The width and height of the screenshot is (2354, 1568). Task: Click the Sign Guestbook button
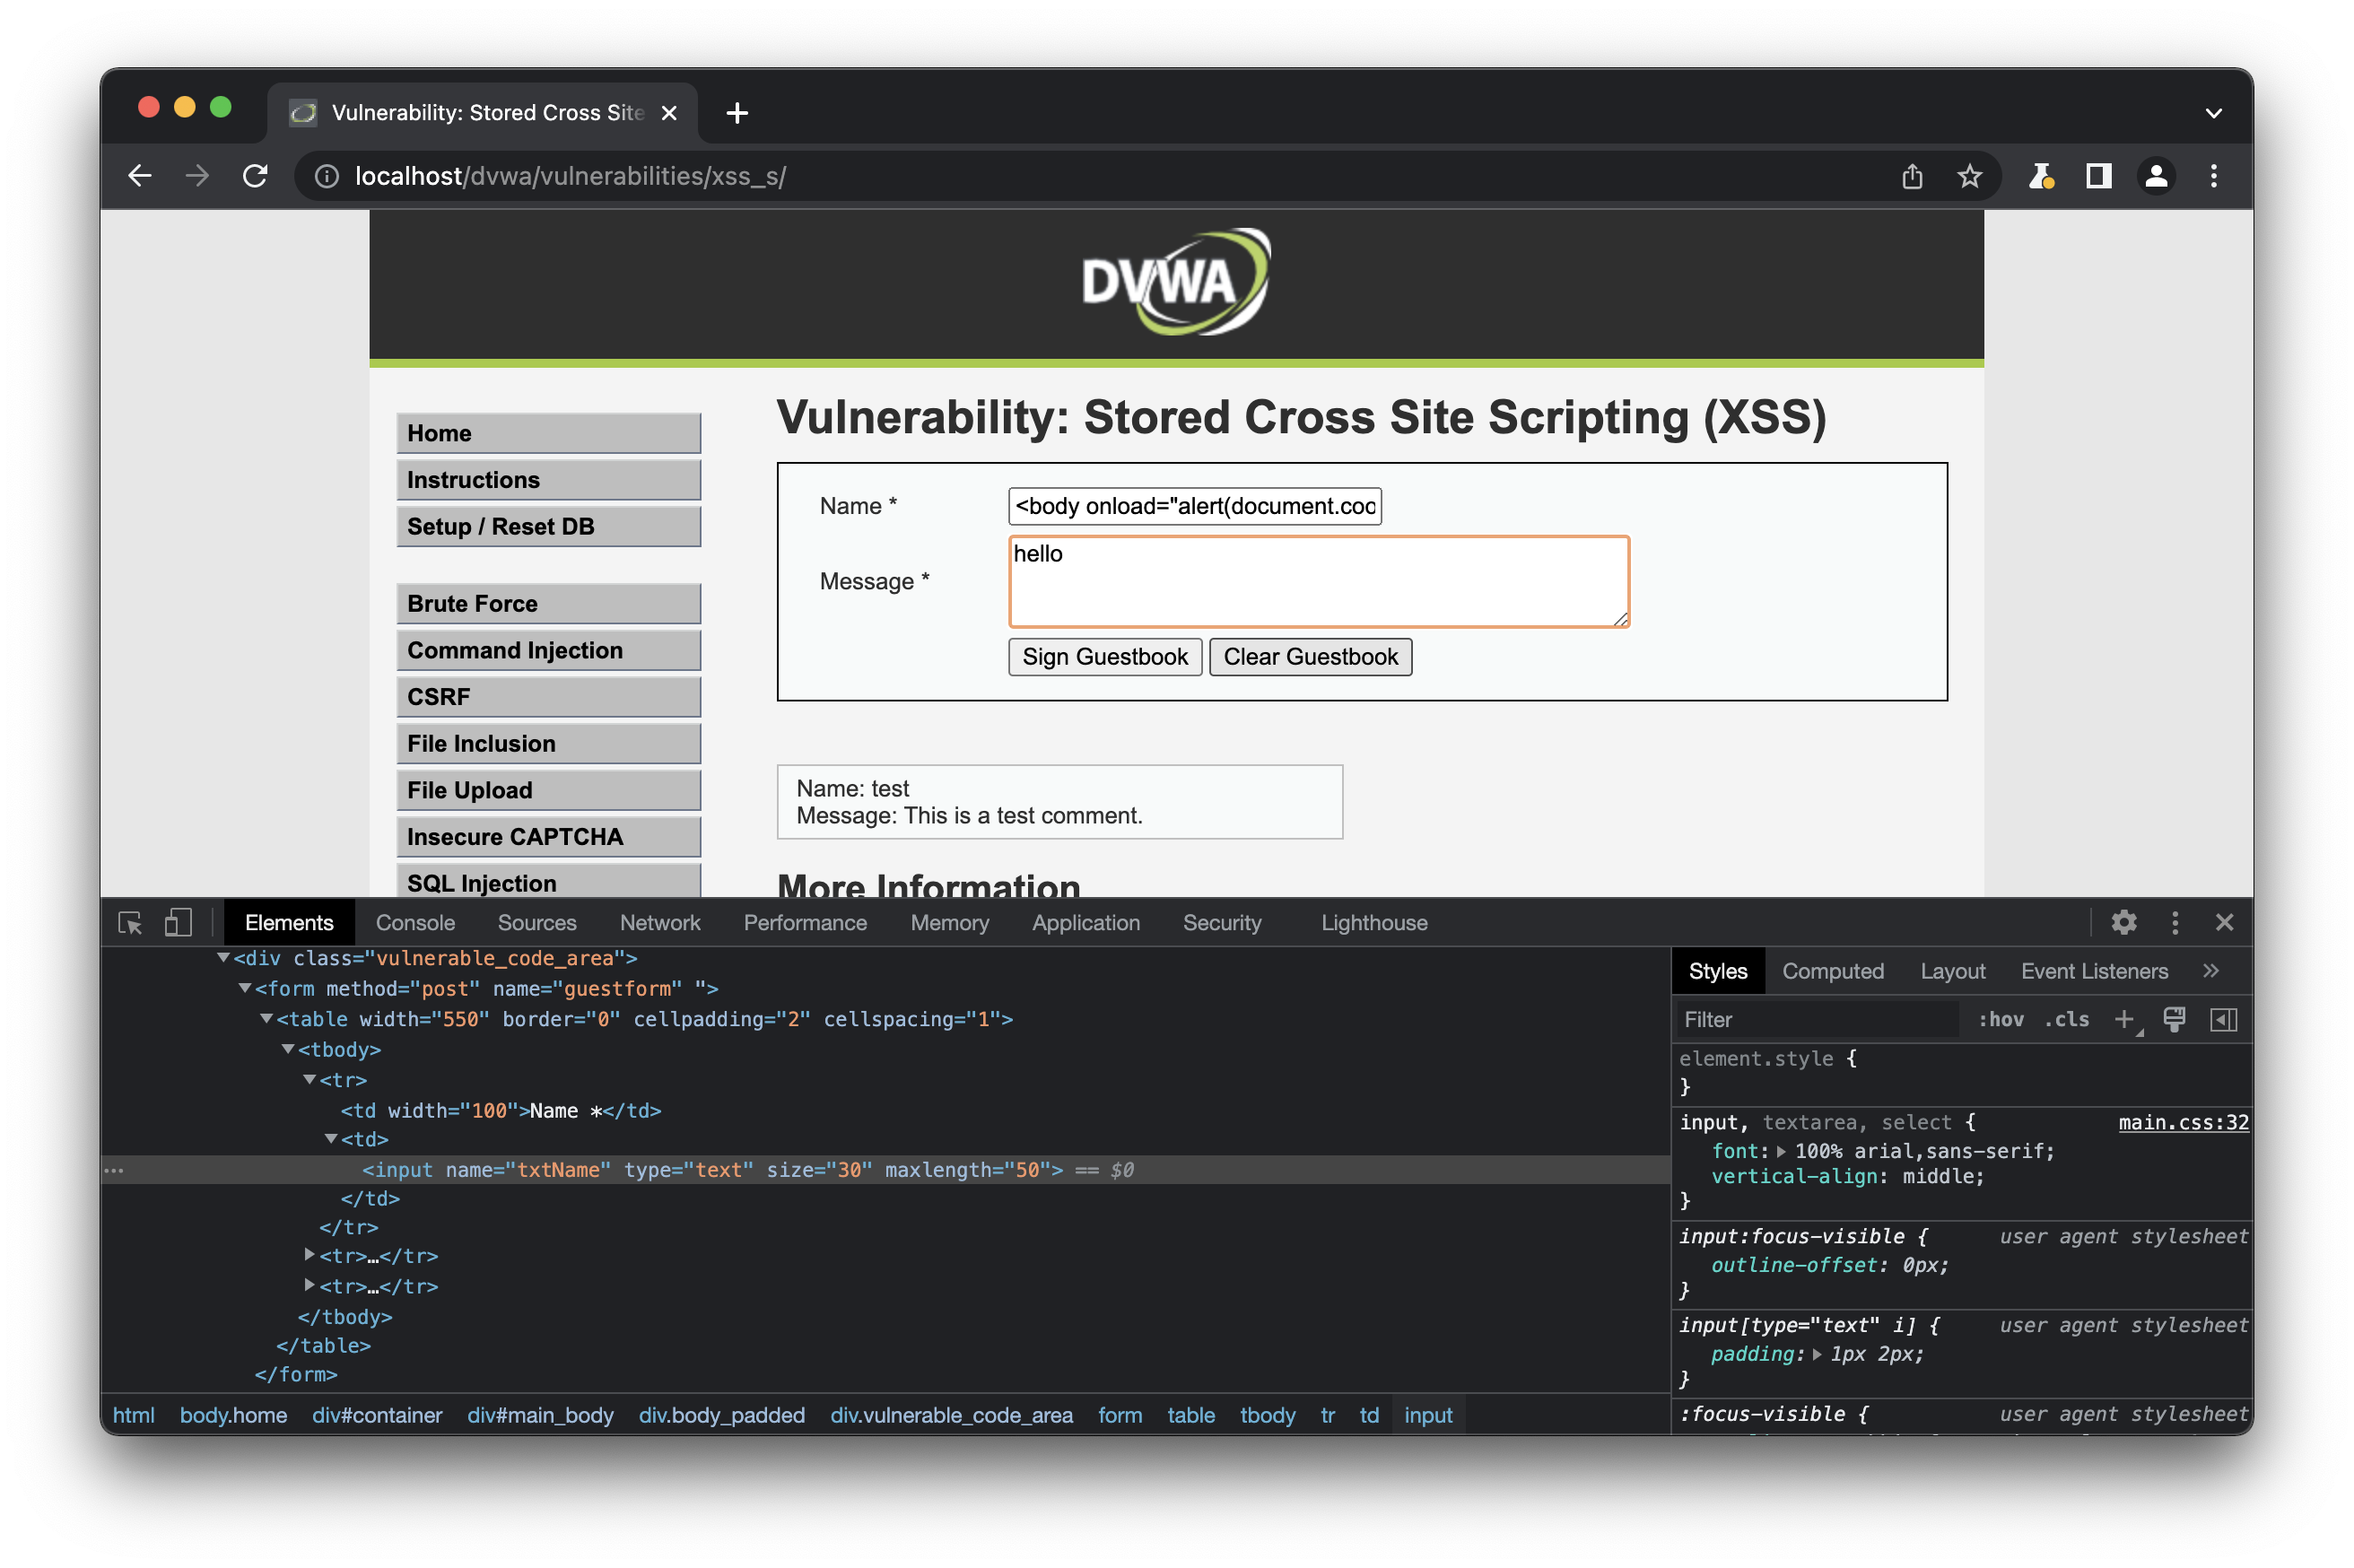[1104, 657]
